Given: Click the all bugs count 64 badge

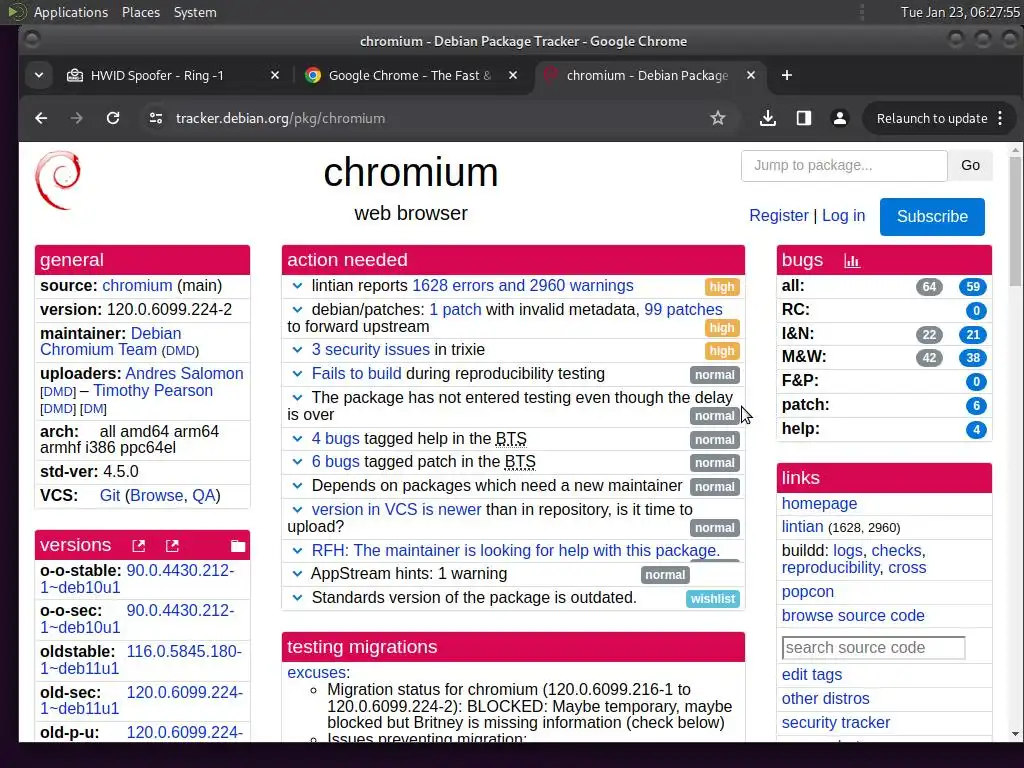Looking at the screenshot, I should pyautogui.click(x=929, y=287).
